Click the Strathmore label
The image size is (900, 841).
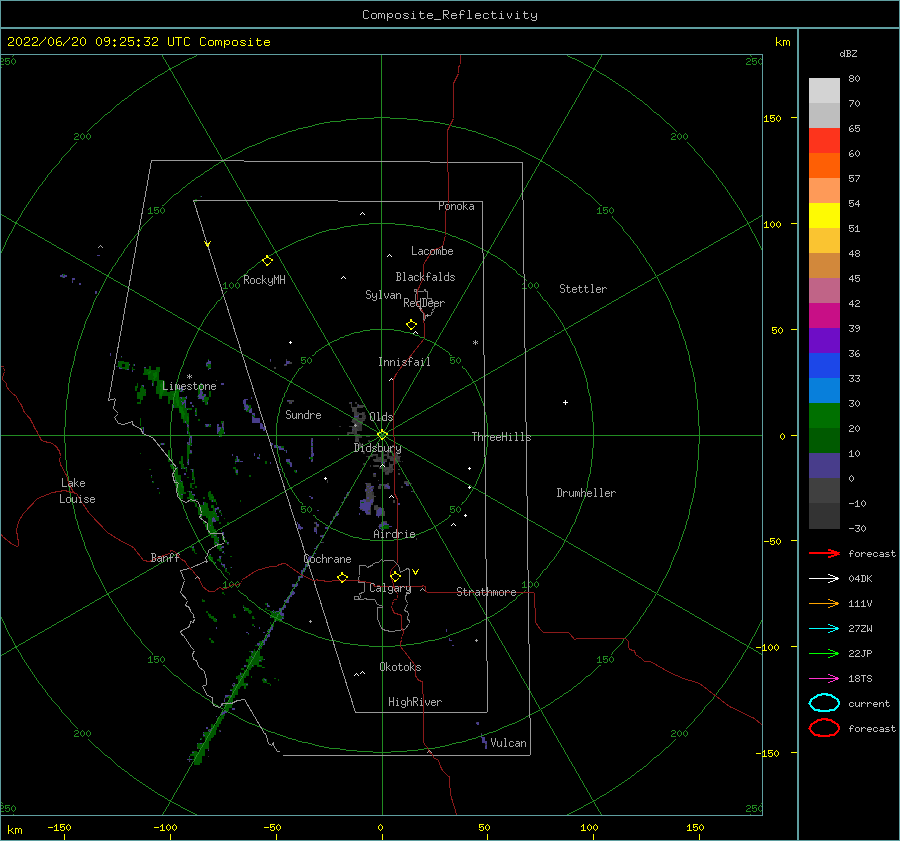pos(486,592)
